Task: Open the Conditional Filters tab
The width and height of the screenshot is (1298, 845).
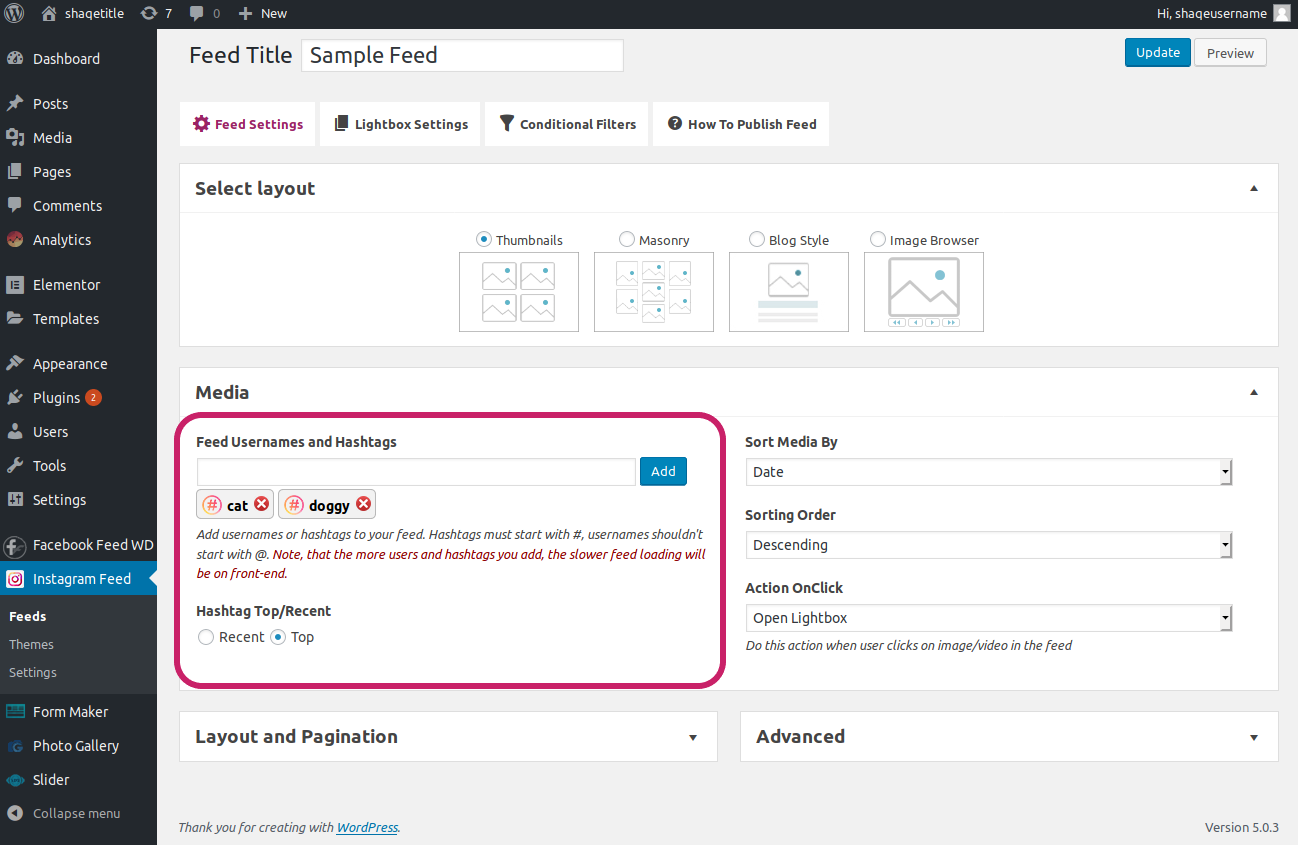Action: 566,124
